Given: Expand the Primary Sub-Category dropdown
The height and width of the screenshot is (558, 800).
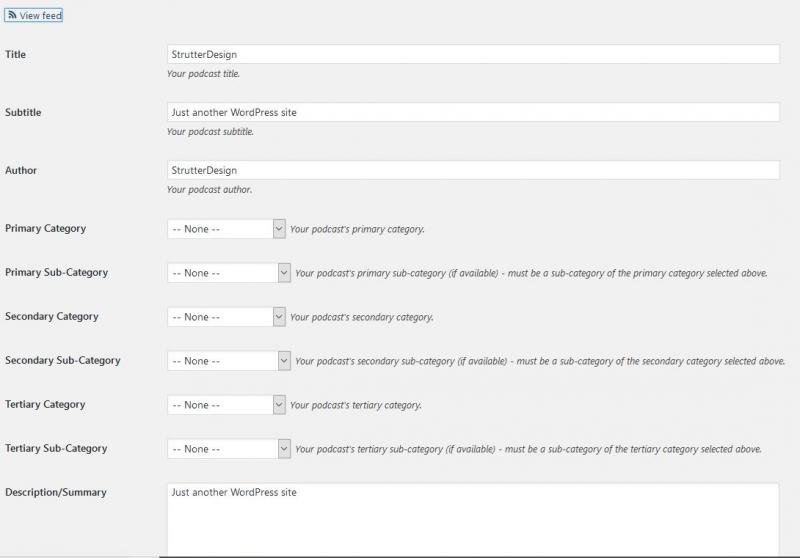Looking at the screenshot, I should [229, 273].
